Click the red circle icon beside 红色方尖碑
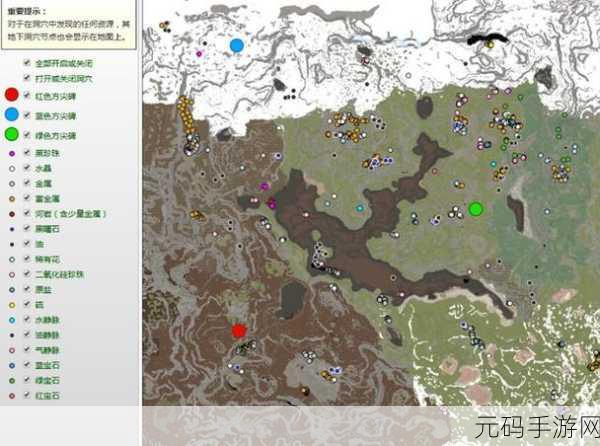The width and height of the screenshot is (600, 446). point(11,94)
